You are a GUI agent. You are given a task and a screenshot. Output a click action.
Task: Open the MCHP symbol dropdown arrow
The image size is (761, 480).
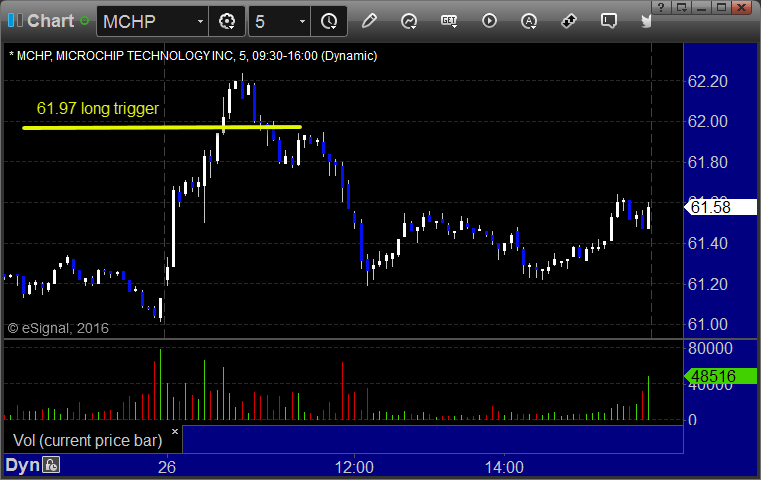pyautogui.click(x=200, y=21)
